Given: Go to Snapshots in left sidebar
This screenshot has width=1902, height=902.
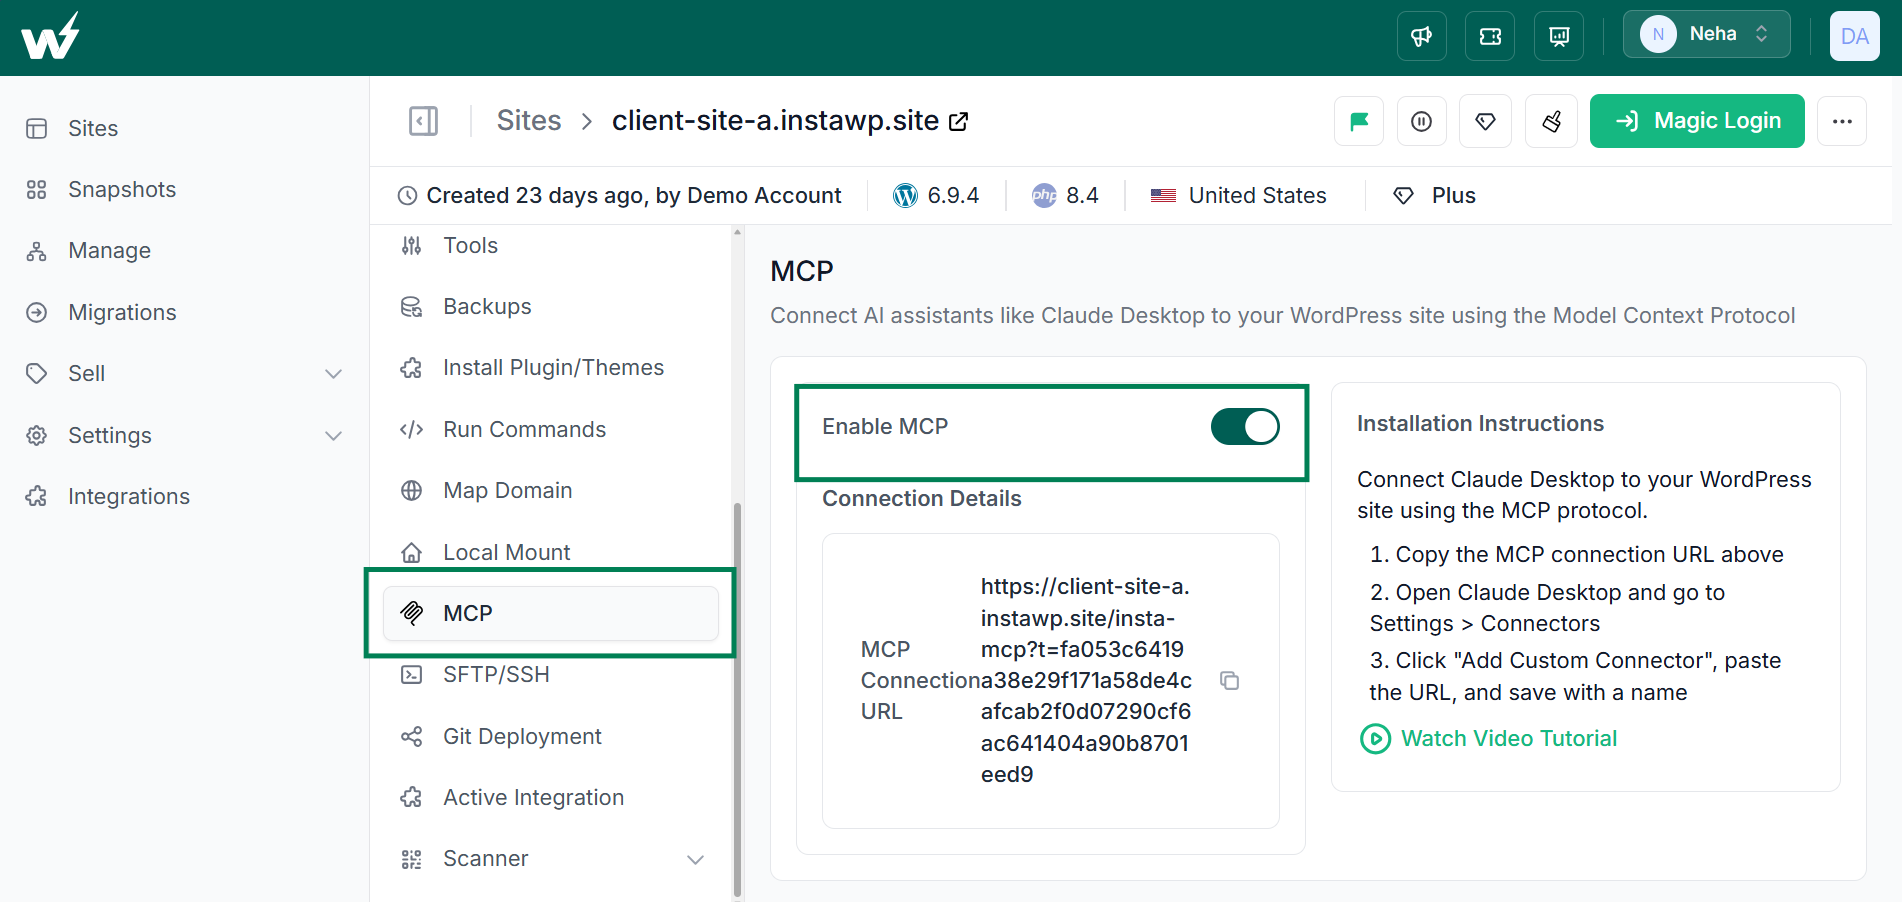Looking at the screenshot, I should [121, 190].
